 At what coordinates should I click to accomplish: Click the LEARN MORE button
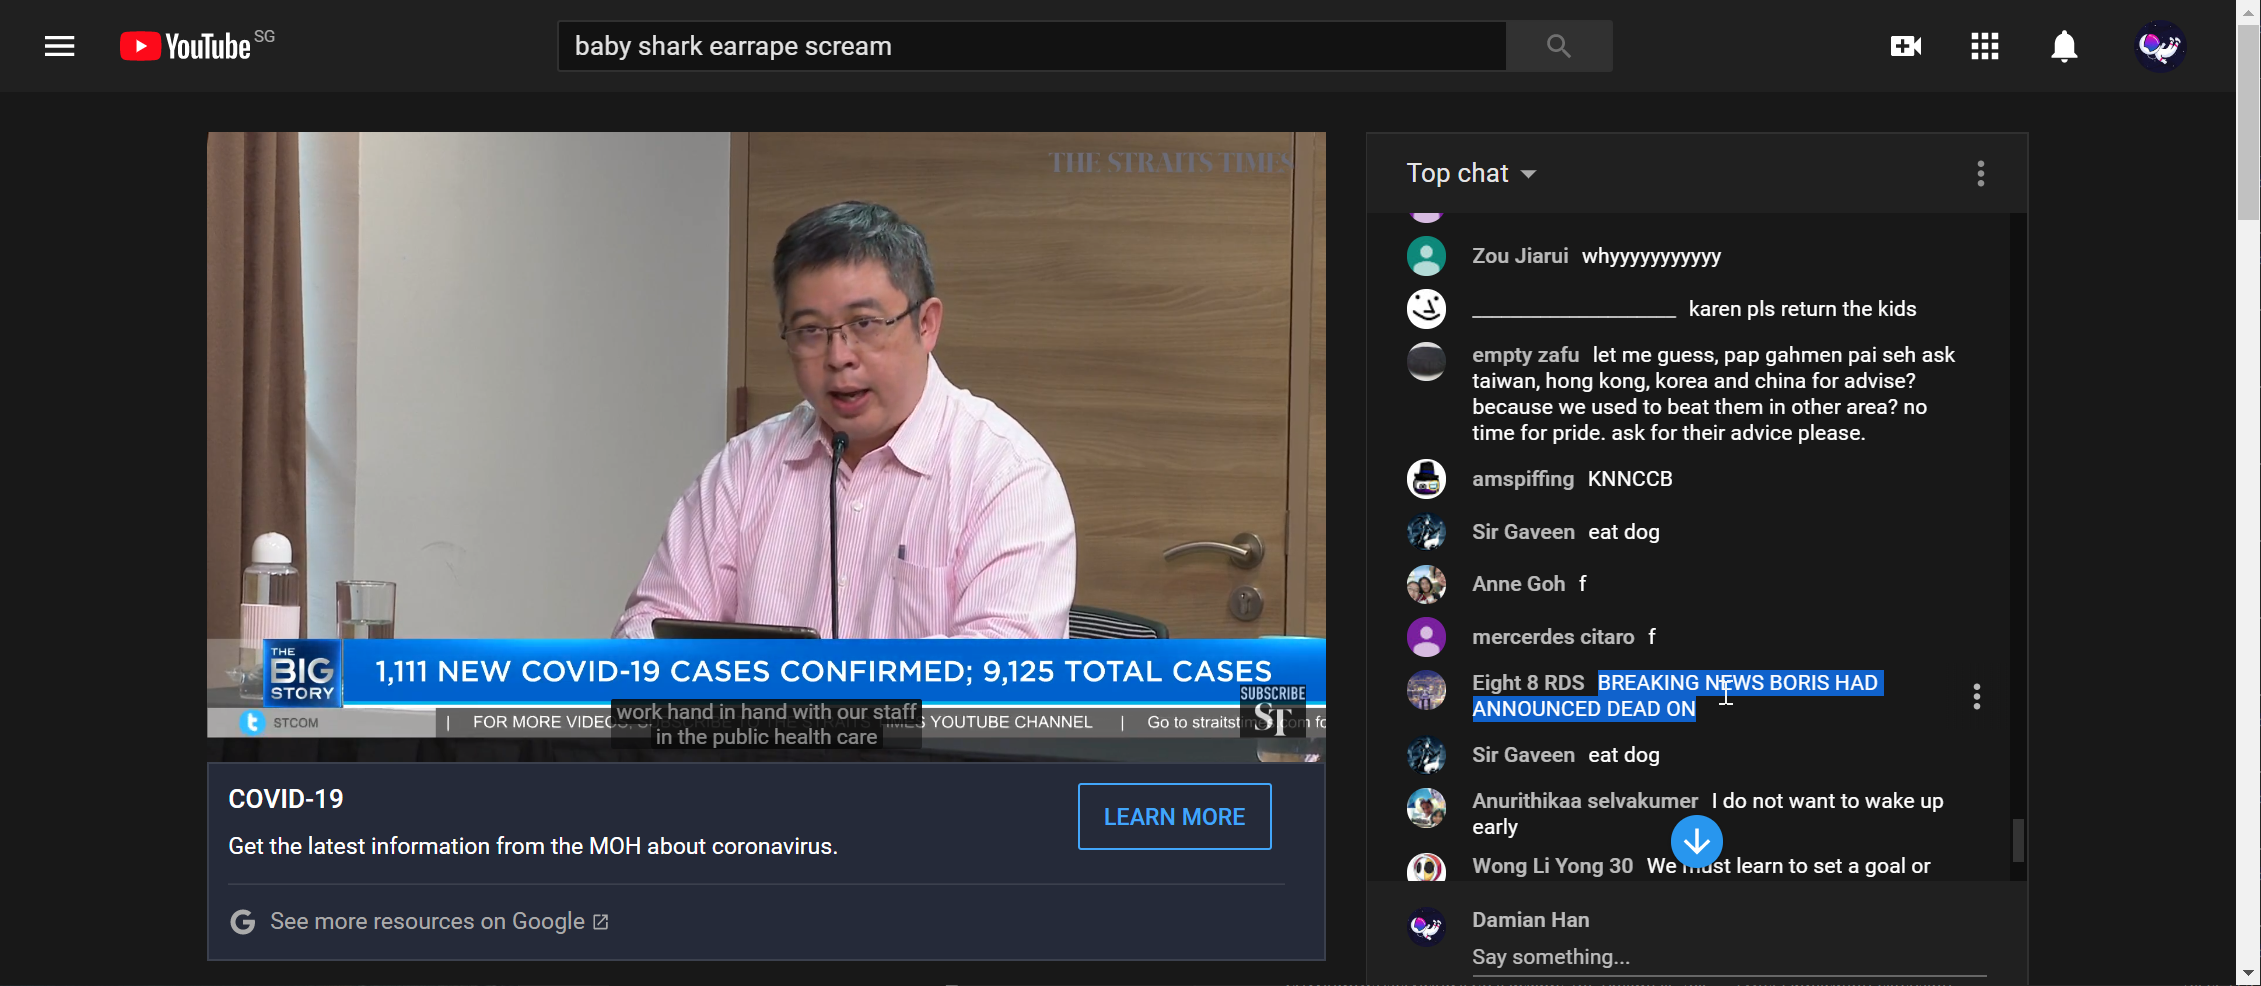point(1174,817)
